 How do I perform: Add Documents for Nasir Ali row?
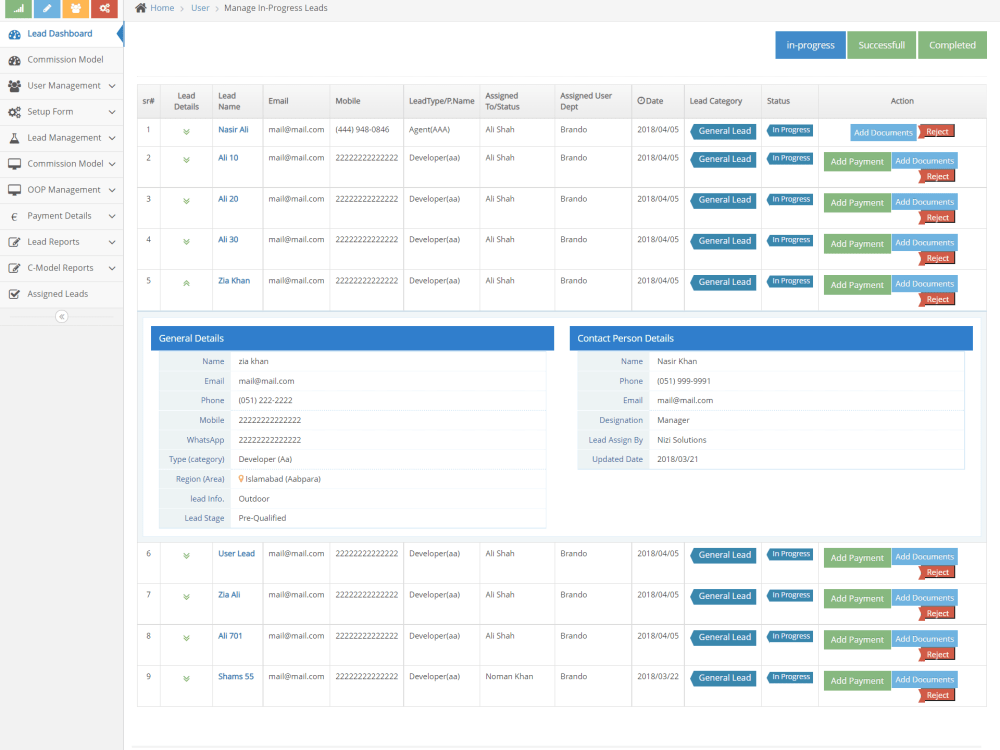(x=883, y=133)
